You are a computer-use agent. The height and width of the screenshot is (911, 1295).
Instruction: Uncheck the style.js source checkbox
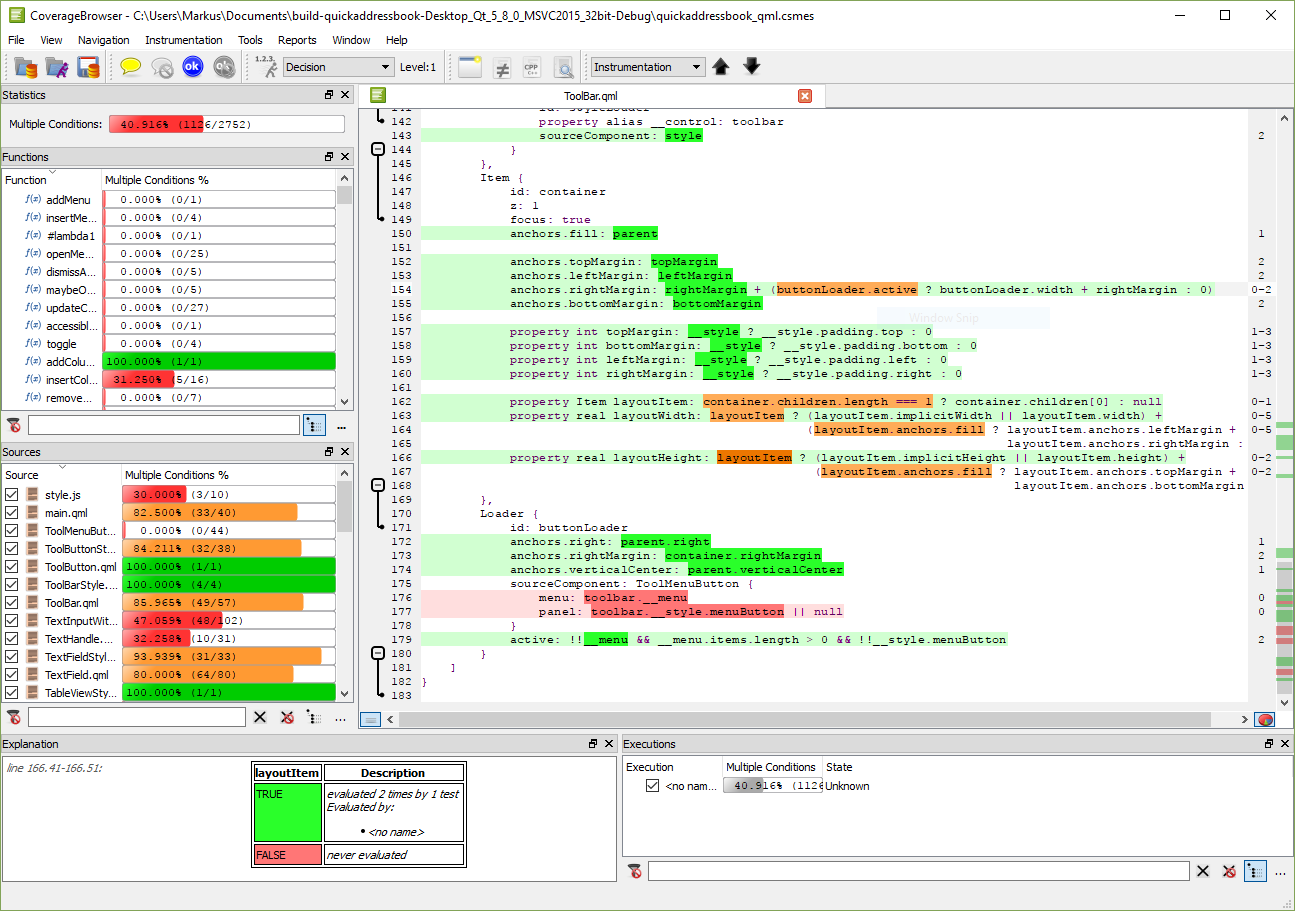coord(12,495)
